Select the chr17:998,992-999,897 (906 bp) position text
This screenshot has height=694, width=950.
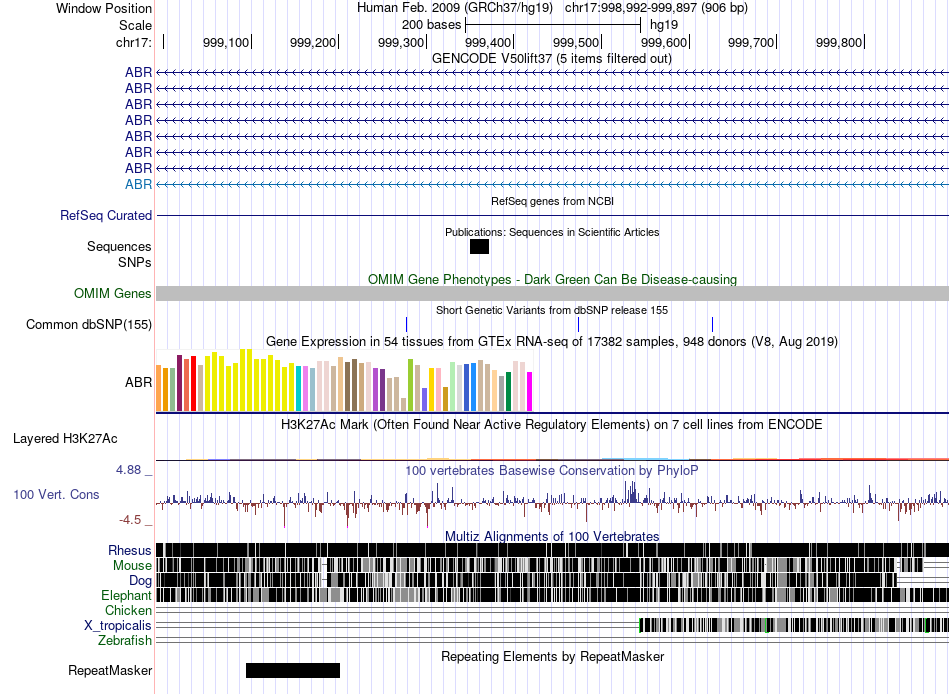pyautogui.click(x=656, y=8)
